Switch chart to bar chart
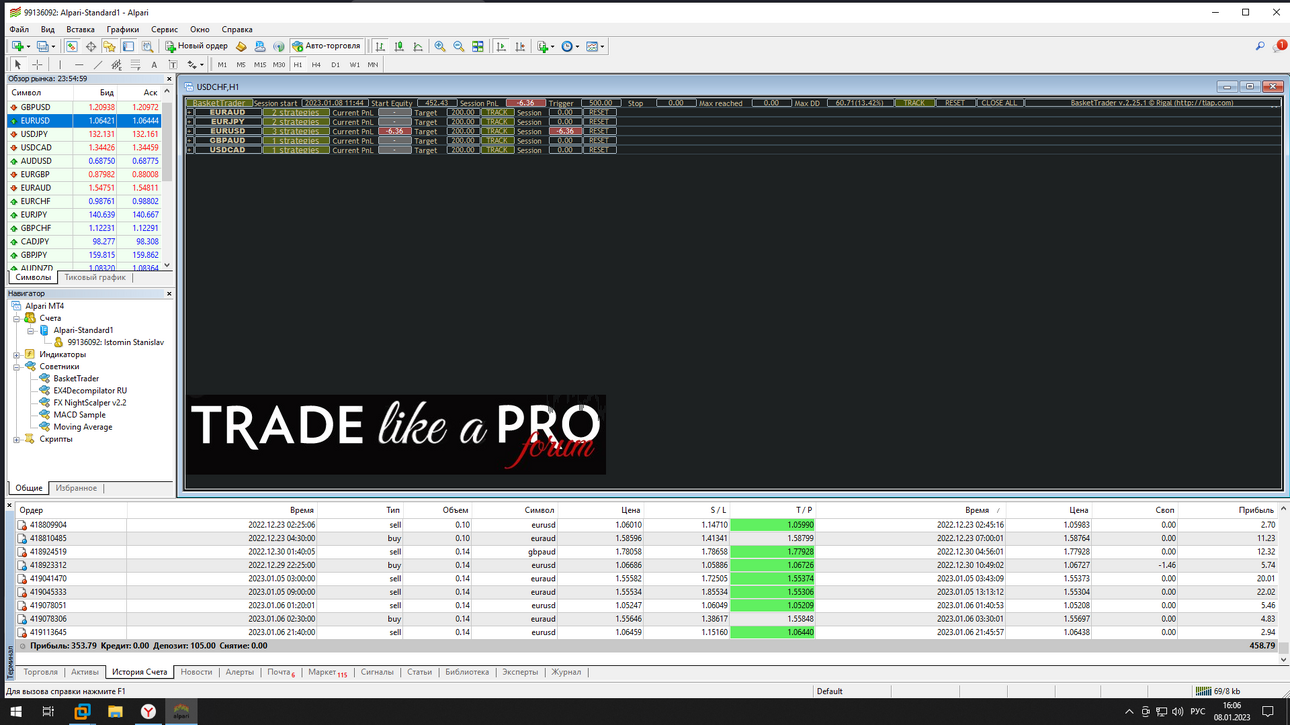This screenshot has height=725, width=1290. tap(380, 46)
